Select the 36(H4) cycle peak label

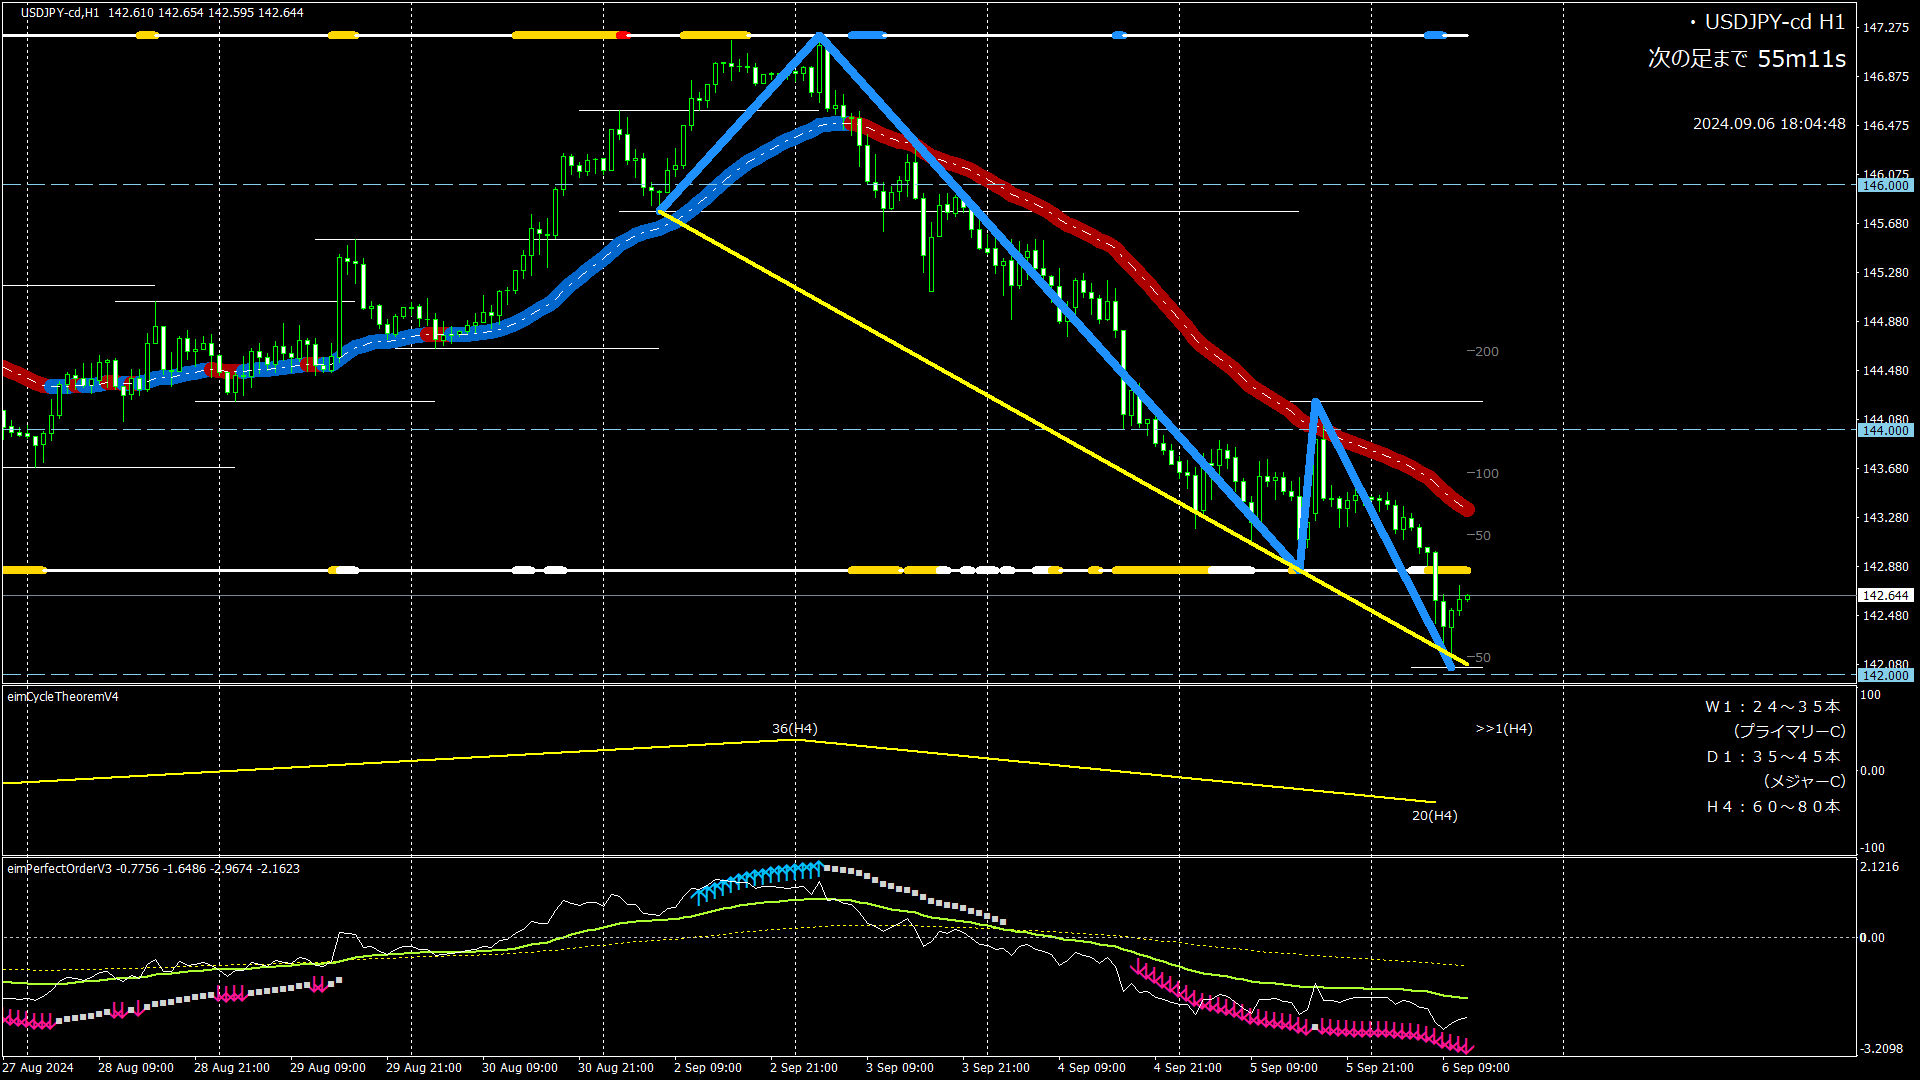coord(794,728)
